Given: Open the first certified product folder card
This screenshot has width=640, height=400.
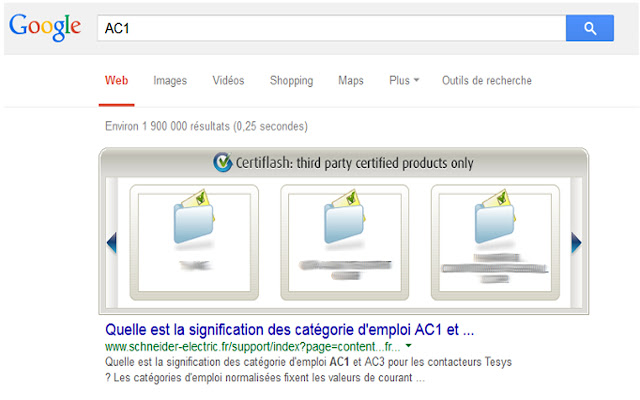Looking at the screenshot, I should click(x=194, y=242).
